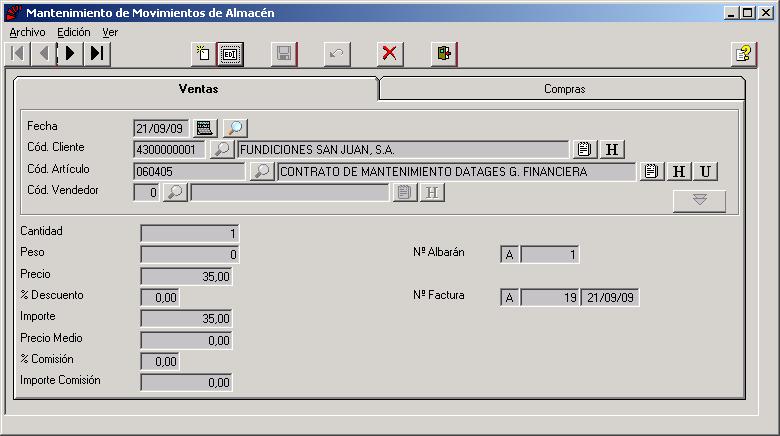Viewport: 780px width, 436px height.
Task: Open the Ver menu
Action: pyautogui.click(x=110, y=32)
